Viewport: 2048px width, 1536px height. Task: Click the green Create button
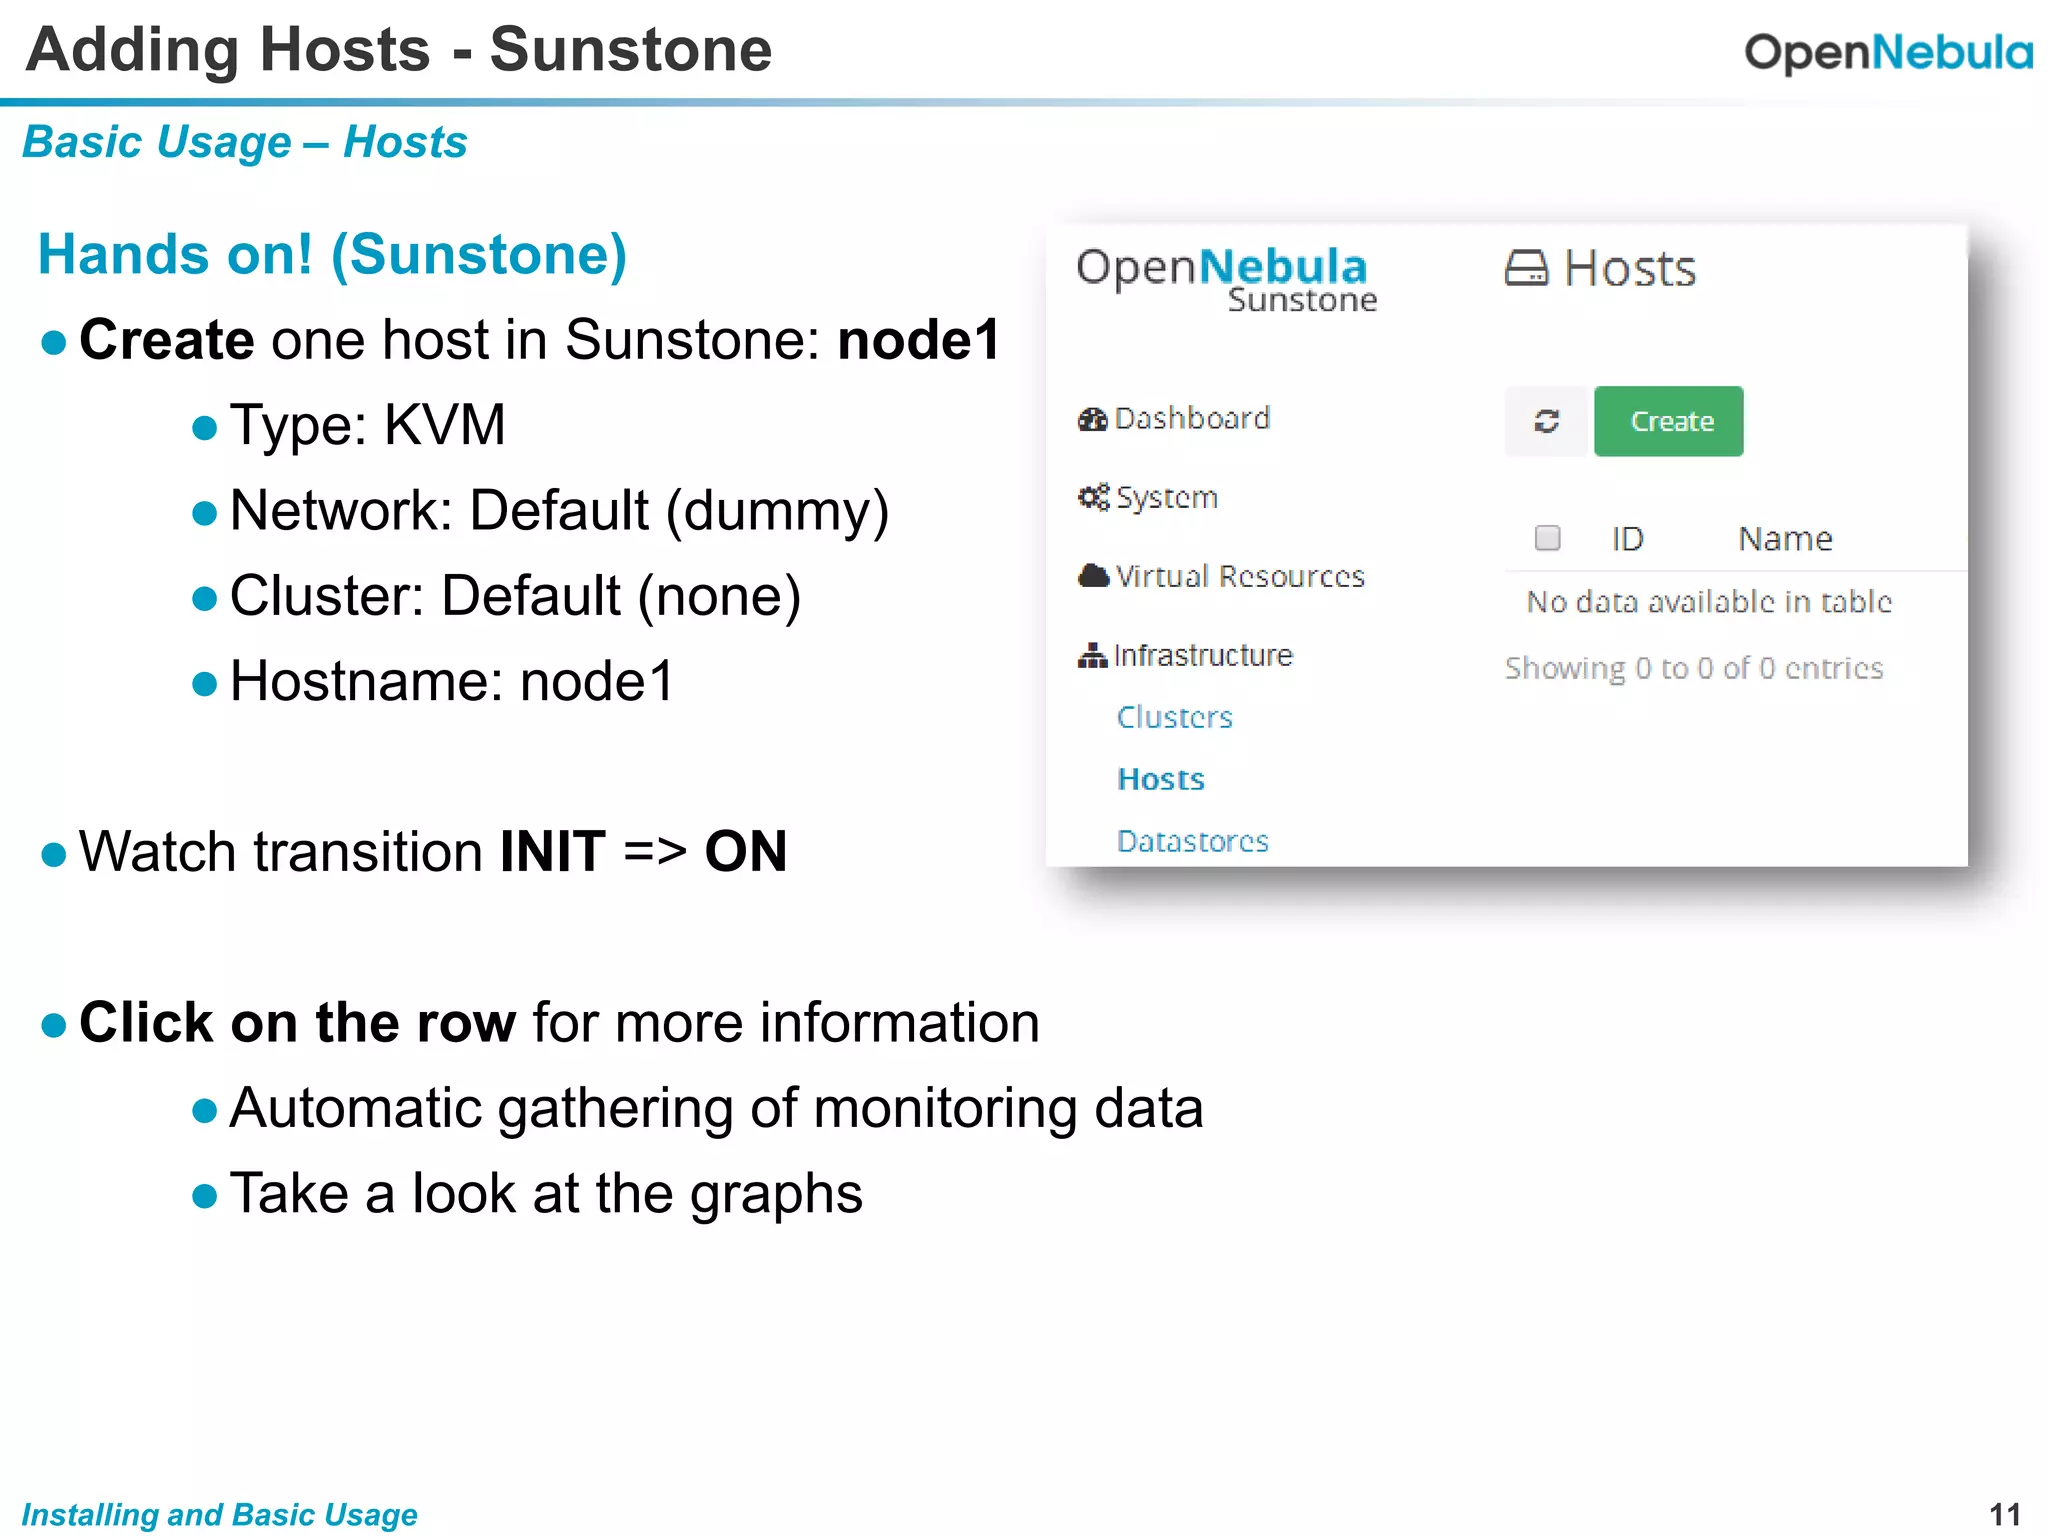click(x=1668, y=421)
